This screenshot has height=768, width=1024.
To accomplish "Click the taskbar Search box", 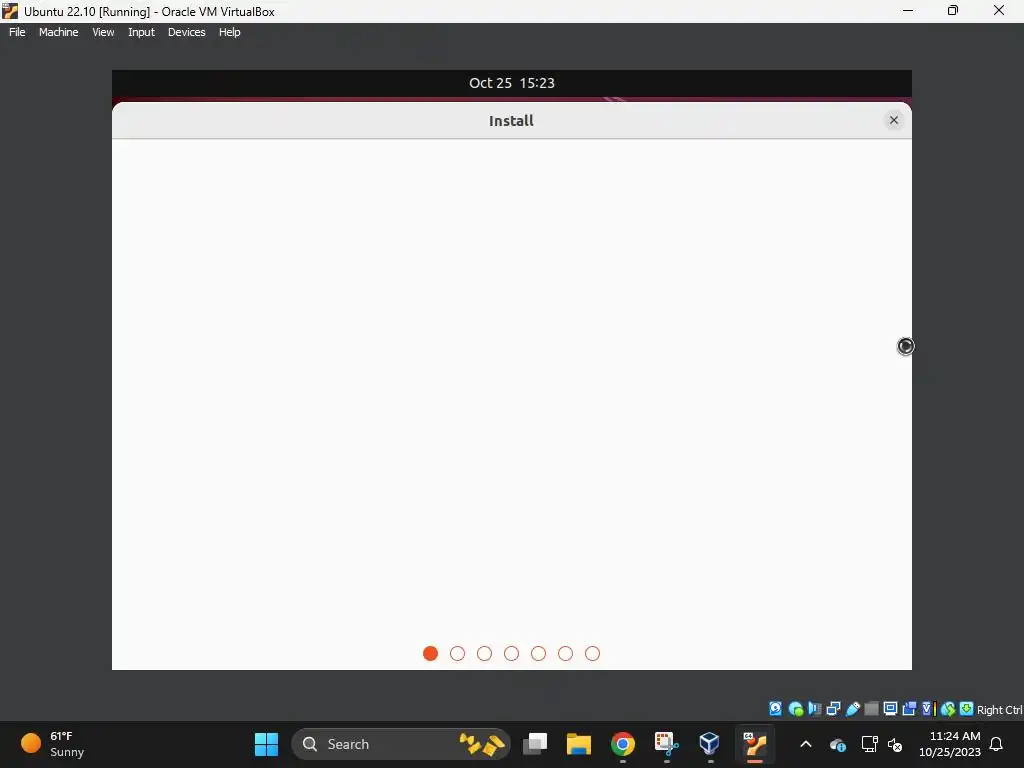I will 401,744.
